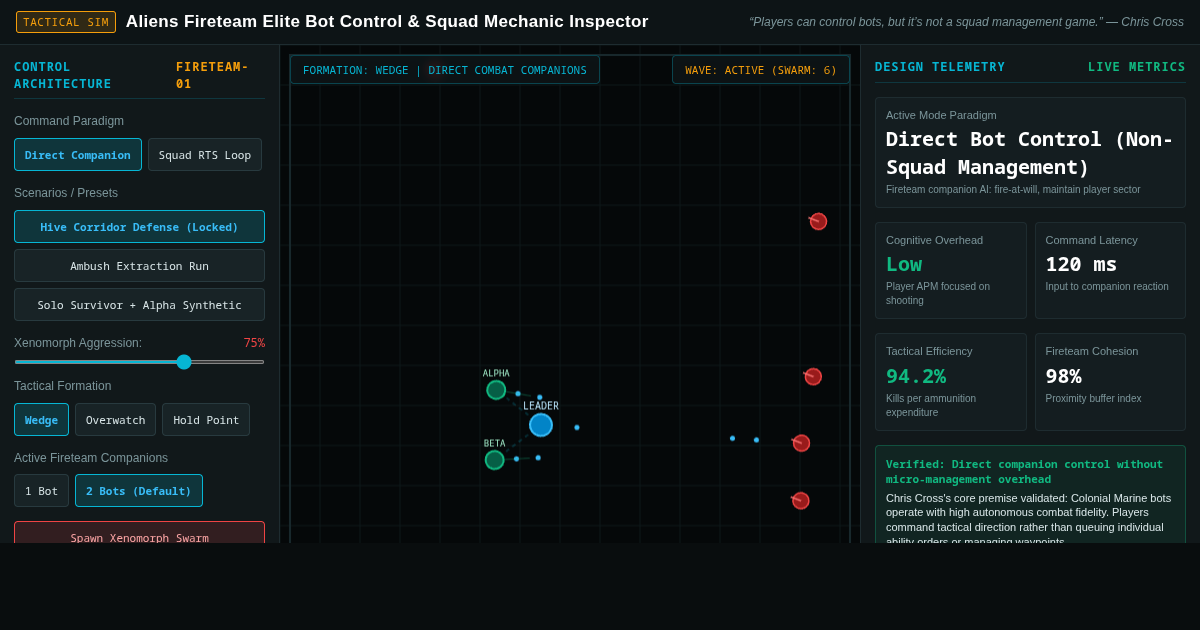Click the Aliens Fireteam Elite page title
This screenshot has height=630, width=1200.
click(387, 22)
